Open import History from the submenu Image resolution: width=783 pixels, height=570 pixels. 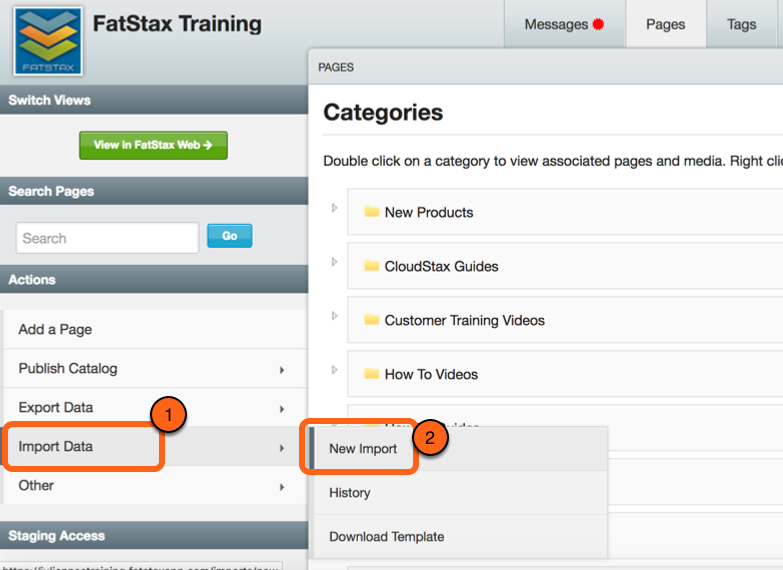tap(460, 493)
